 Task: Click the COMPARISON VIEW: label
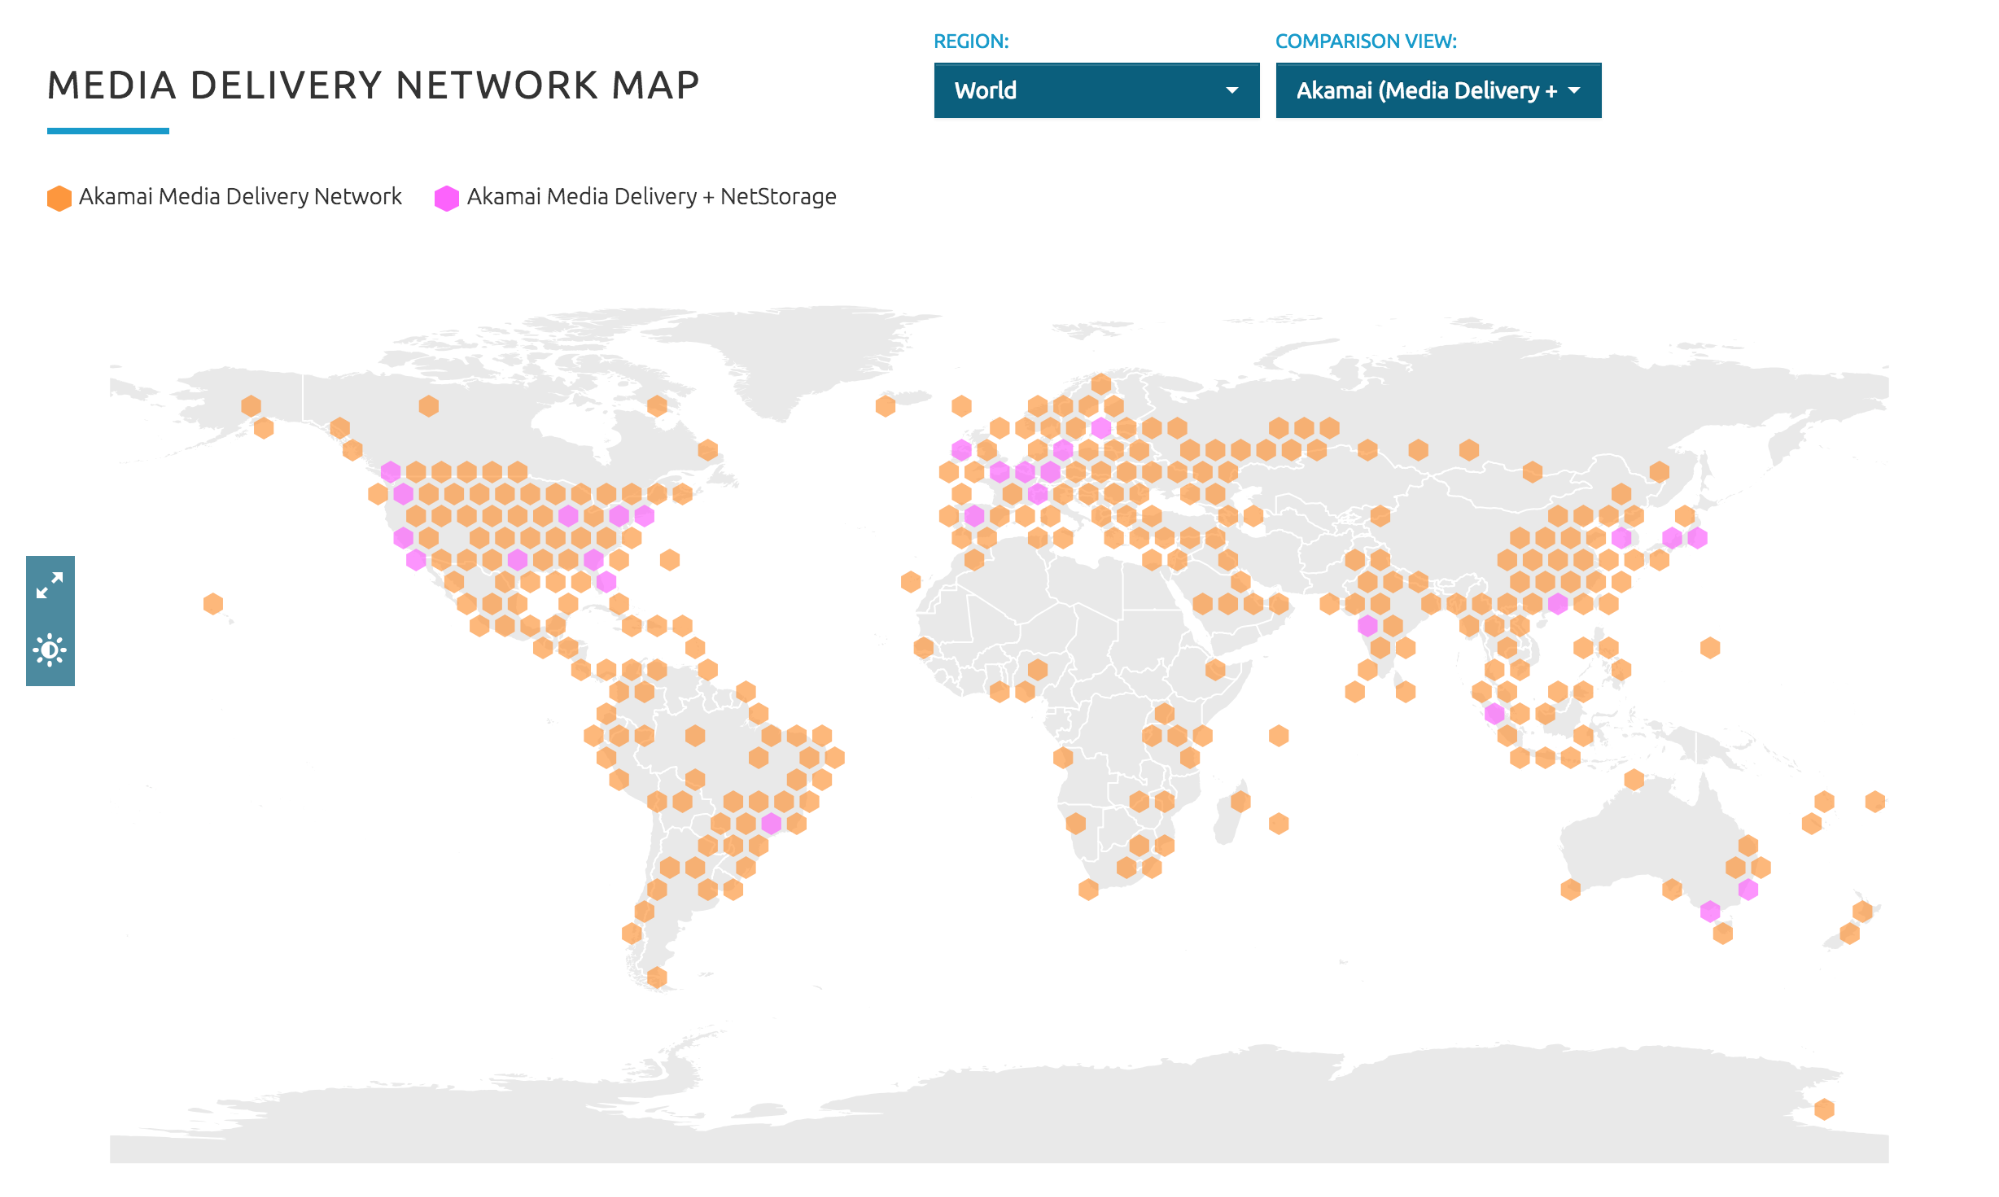pos(1366,41)
